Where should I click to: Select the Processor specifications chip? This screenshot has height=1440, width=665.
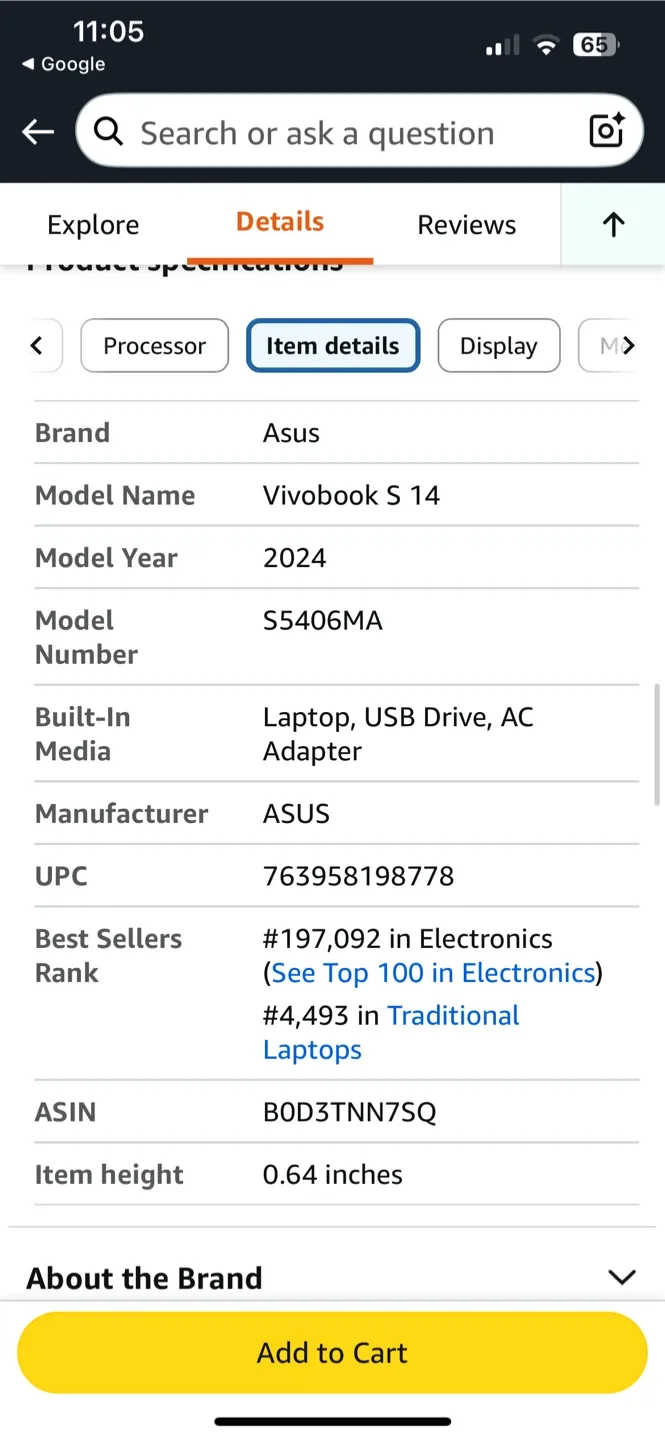[x=154, y=345]
